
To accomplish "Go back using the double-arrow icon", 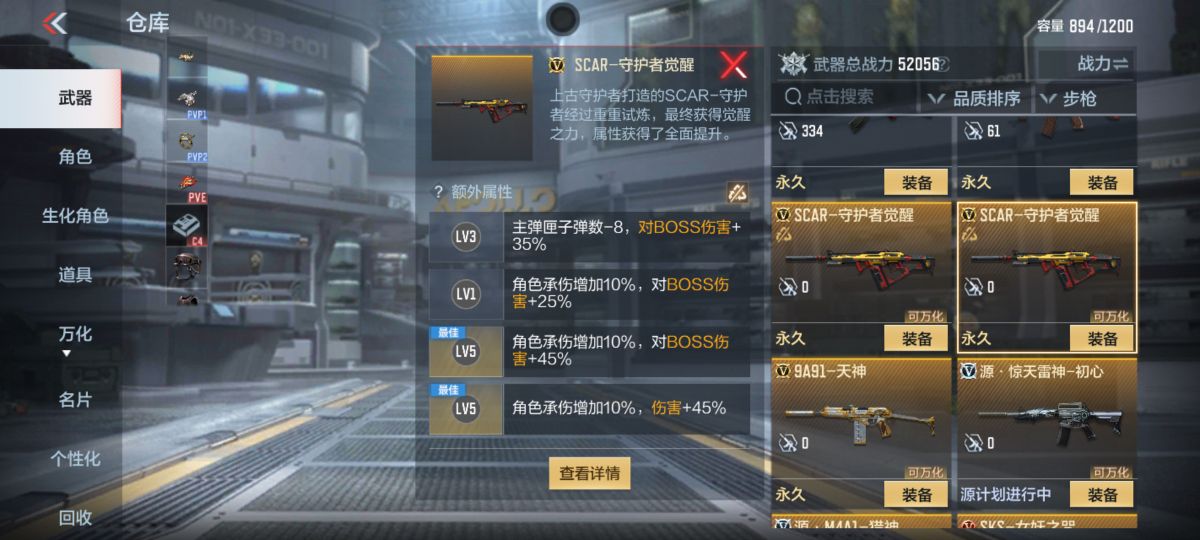I will (55, 22).
